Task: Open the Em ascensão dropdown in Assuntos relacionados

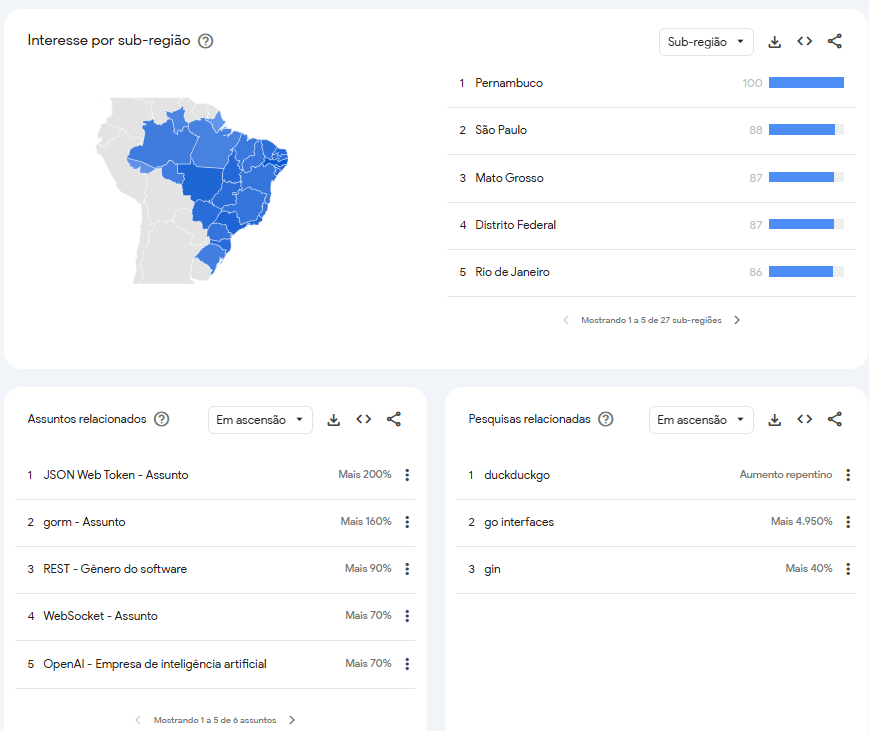Action: [260, 419]
